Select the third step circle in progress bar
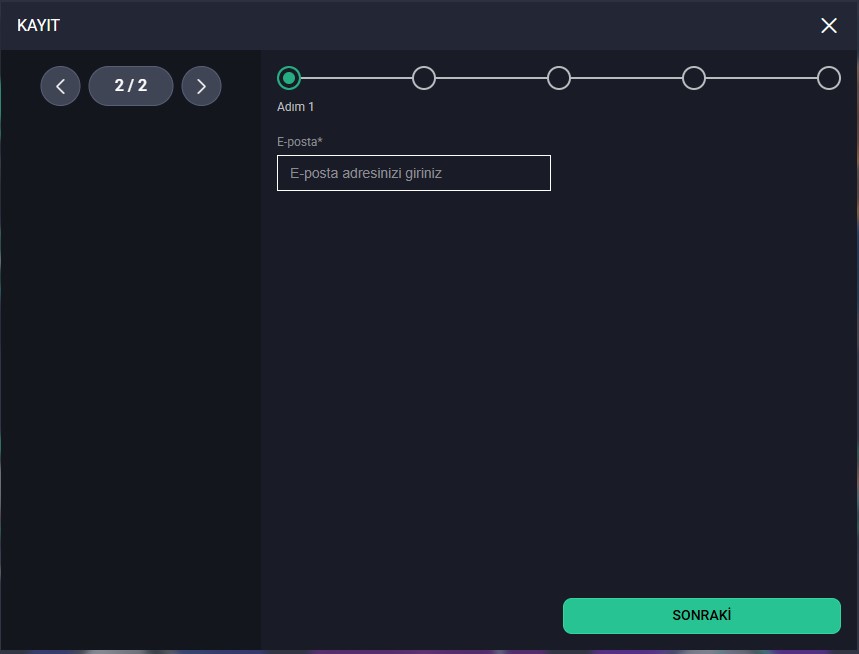Viewport: 859px width, 654px height. tap(559, 78)
